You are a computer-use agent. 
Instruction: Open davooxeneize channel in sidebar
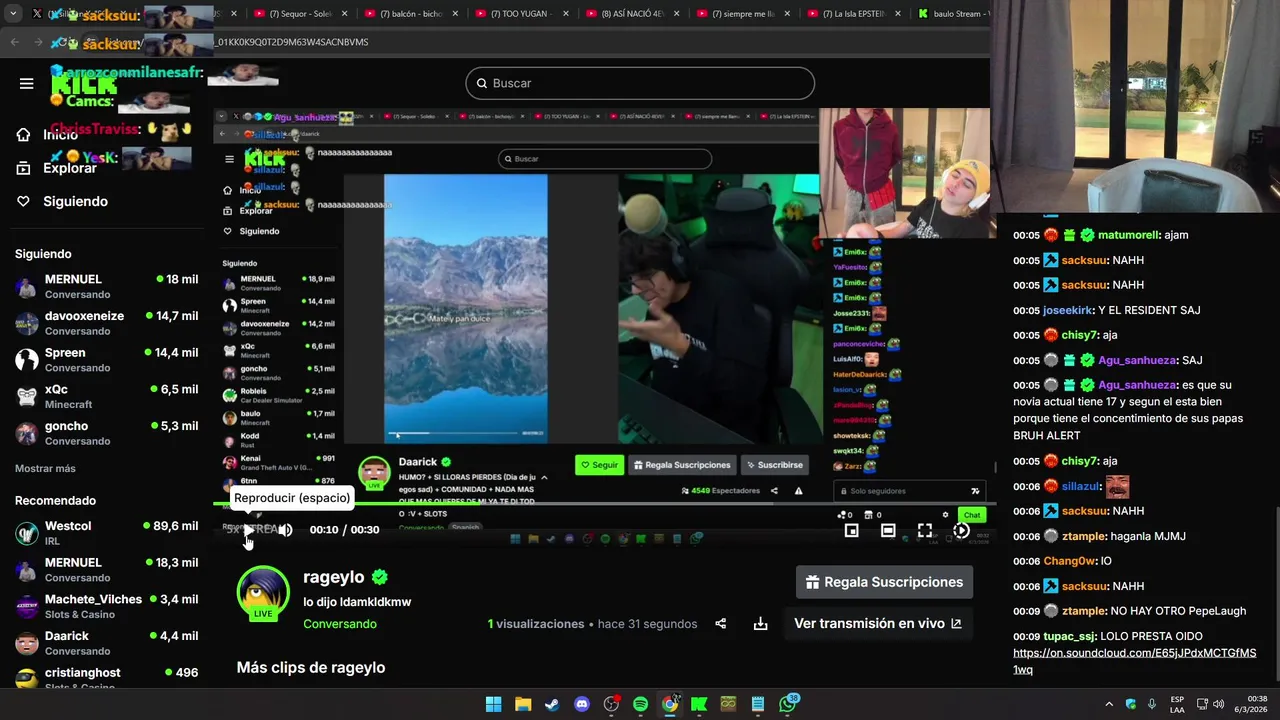point(106,323)
